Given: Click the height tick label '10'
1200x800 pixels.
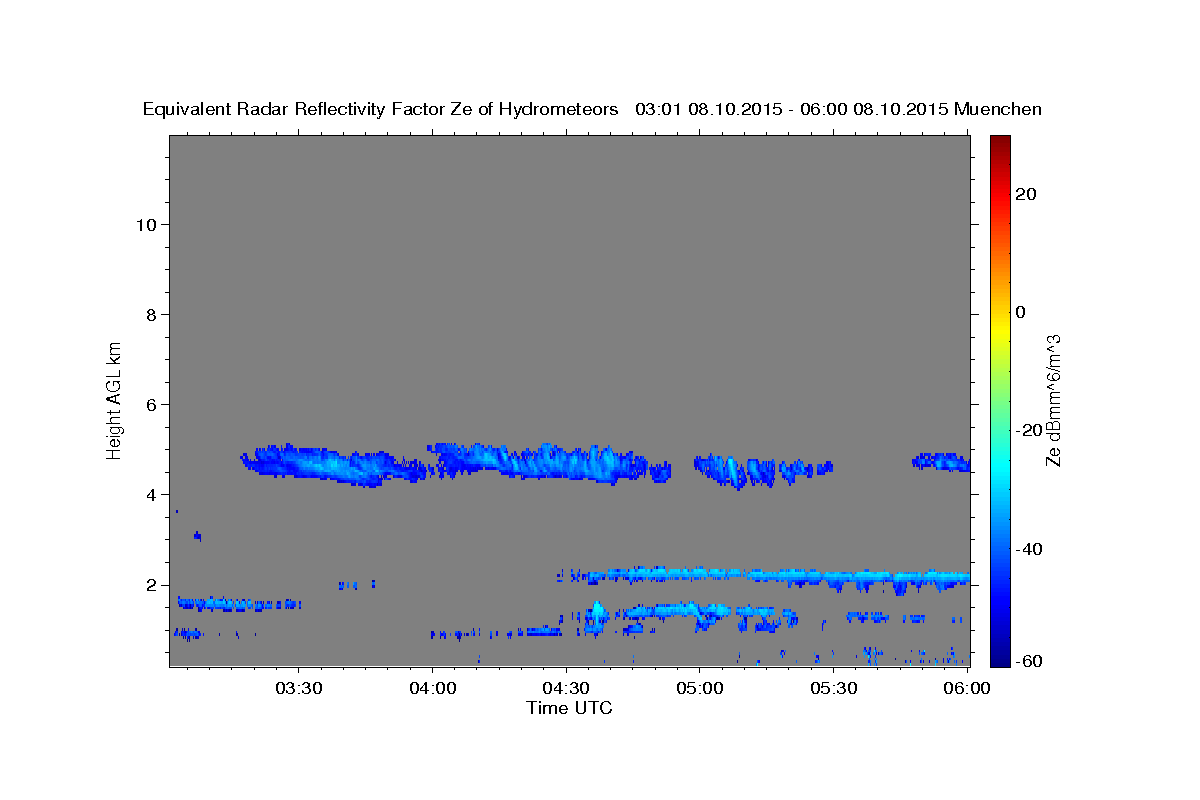Looking at the screenshot, I should (146, 224).
